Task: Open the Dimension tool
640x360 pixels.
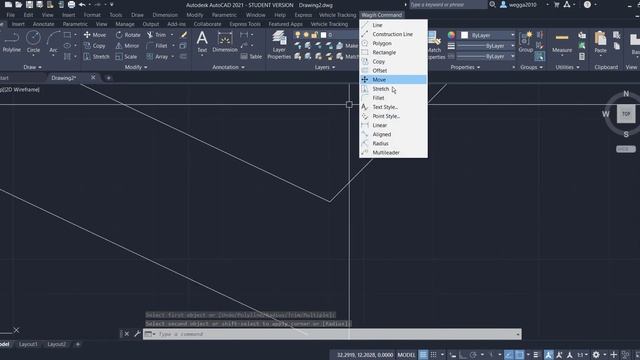Action: point(225,42)
